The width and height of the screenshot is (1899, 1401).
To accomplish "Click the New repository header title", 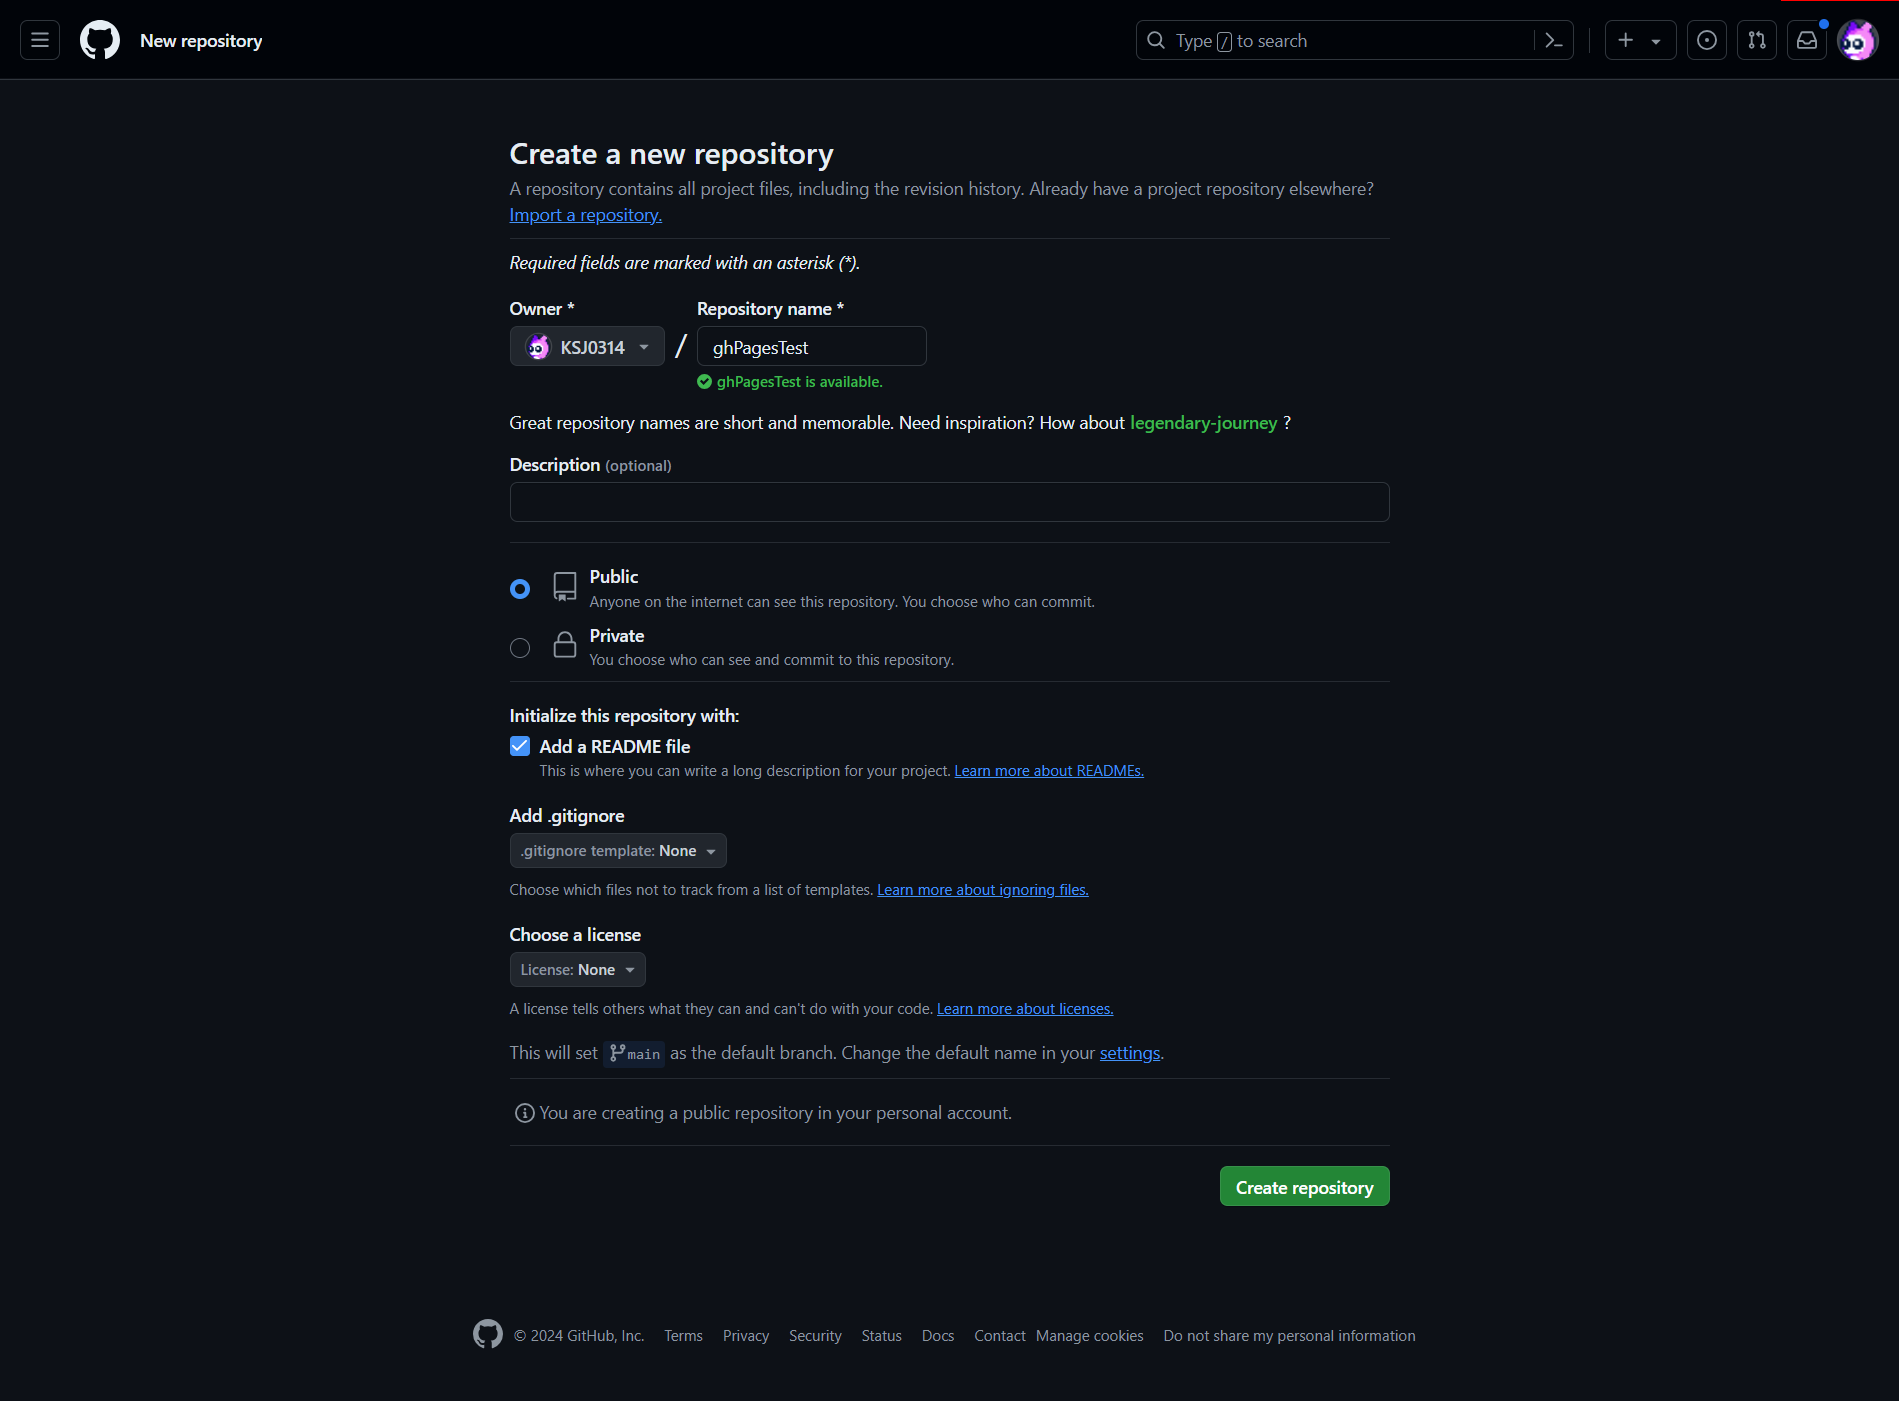I will click(x=201, y=41).
